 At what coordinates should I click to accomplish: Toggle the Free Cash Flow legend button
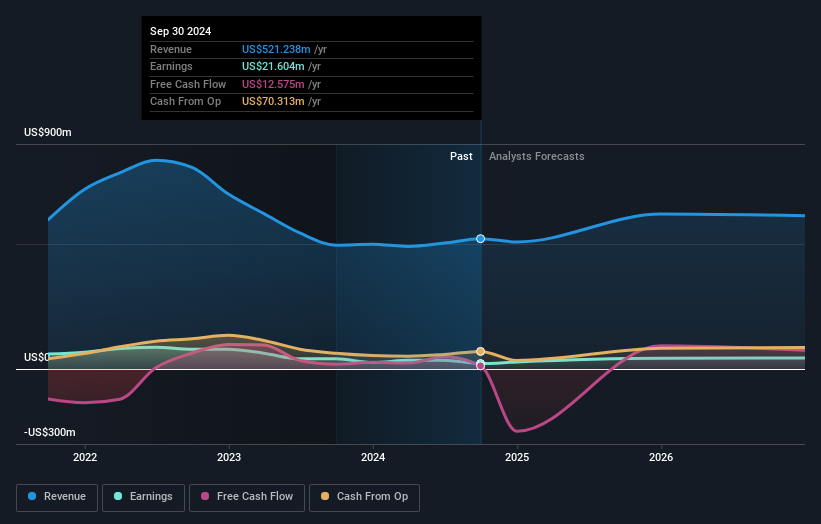[x=247, y=497]
